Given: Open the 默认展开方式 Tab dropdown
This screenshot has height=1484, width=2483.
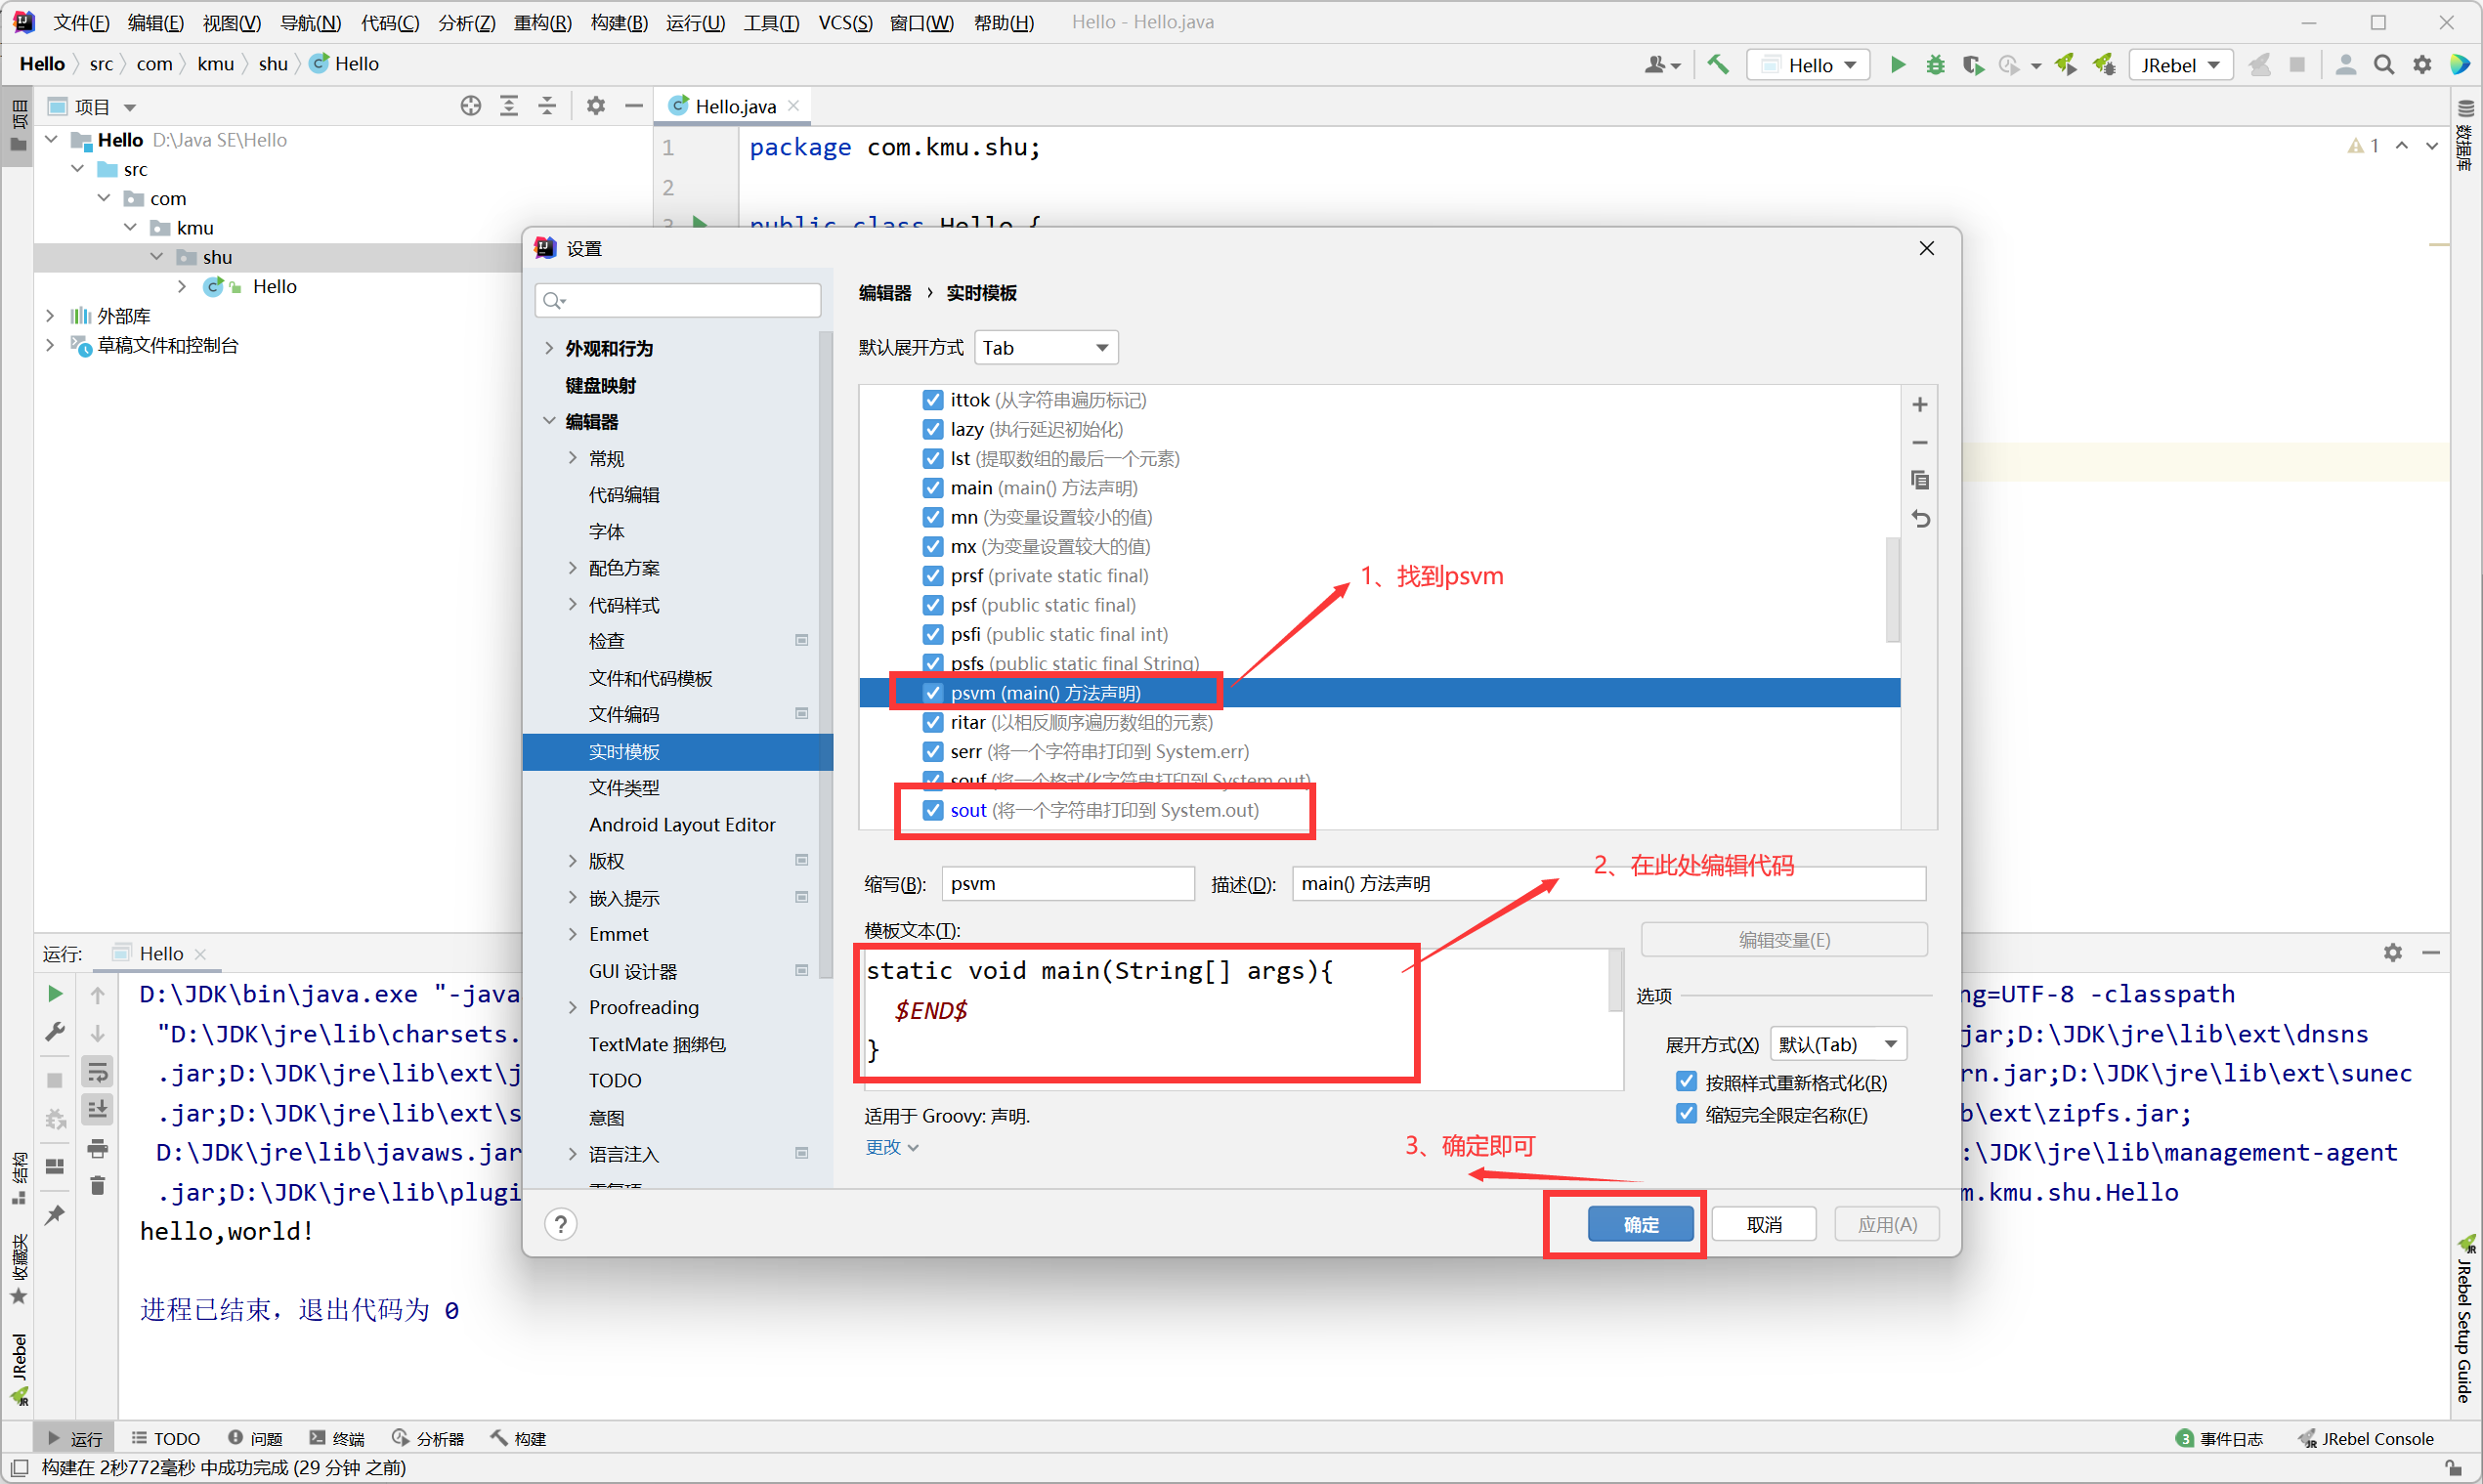Looking at the screenshot, I should click(1045, 347).
